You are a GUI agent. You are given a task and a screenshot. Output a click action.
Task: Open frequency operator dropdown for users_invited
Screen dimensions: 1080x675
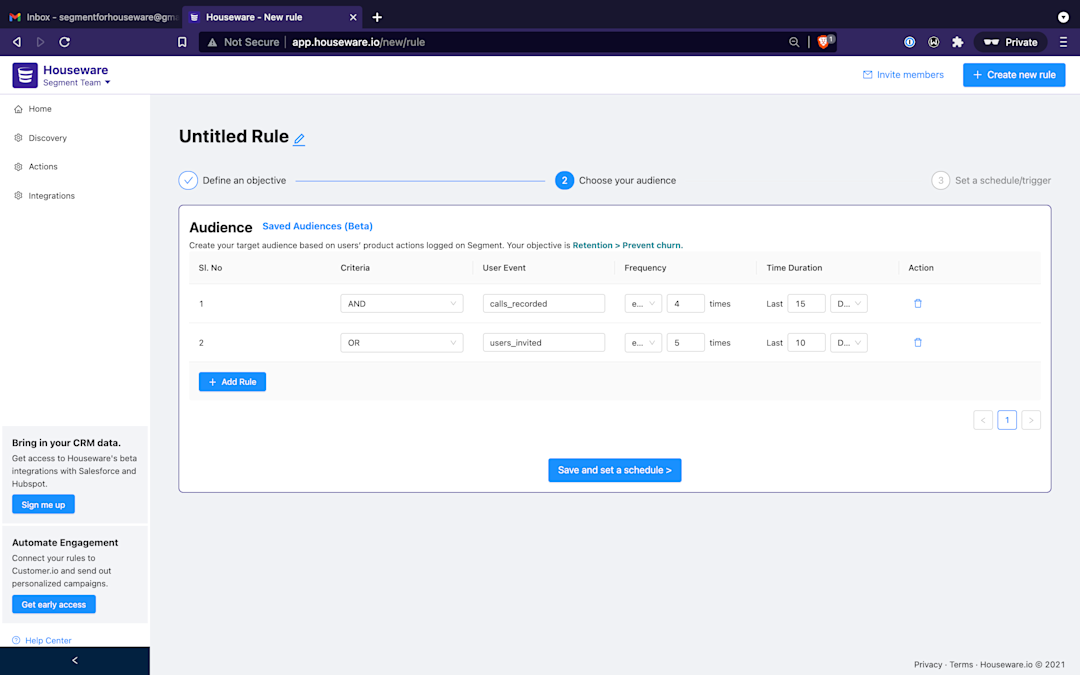[643, 342]
